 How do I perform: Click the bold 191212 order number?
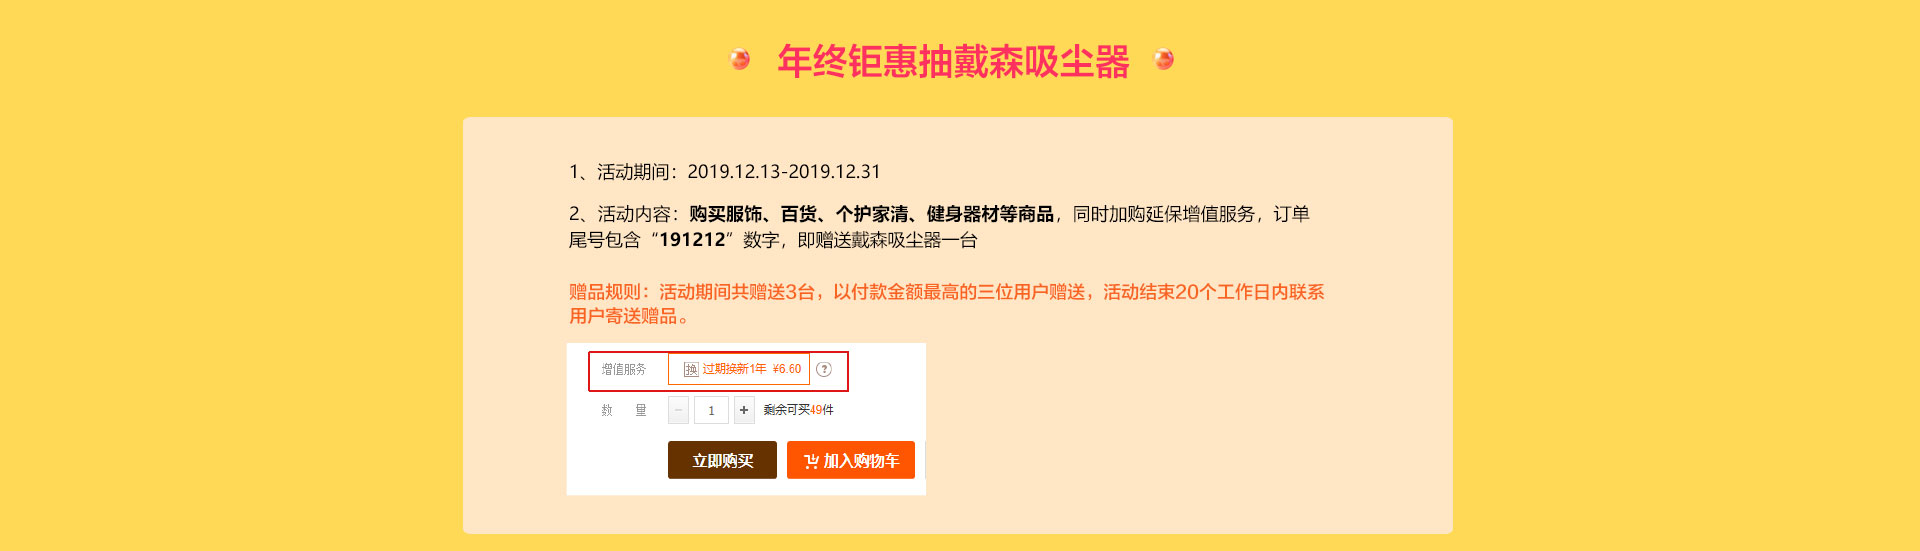(x=692, y=240)
